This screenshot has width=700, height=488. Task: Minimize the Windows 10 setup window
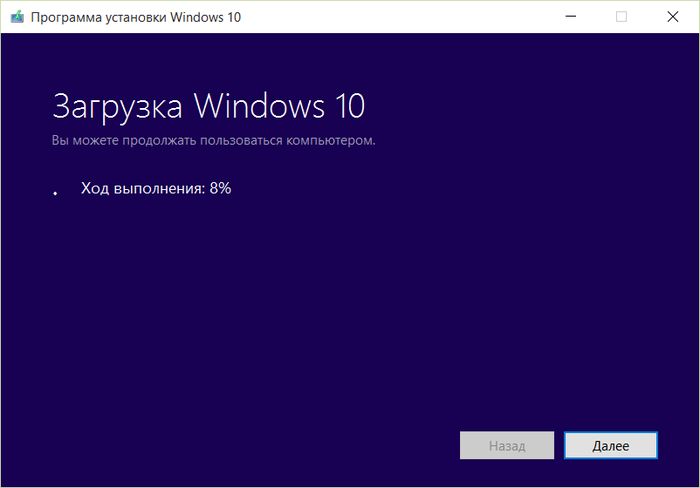point(569,17)
